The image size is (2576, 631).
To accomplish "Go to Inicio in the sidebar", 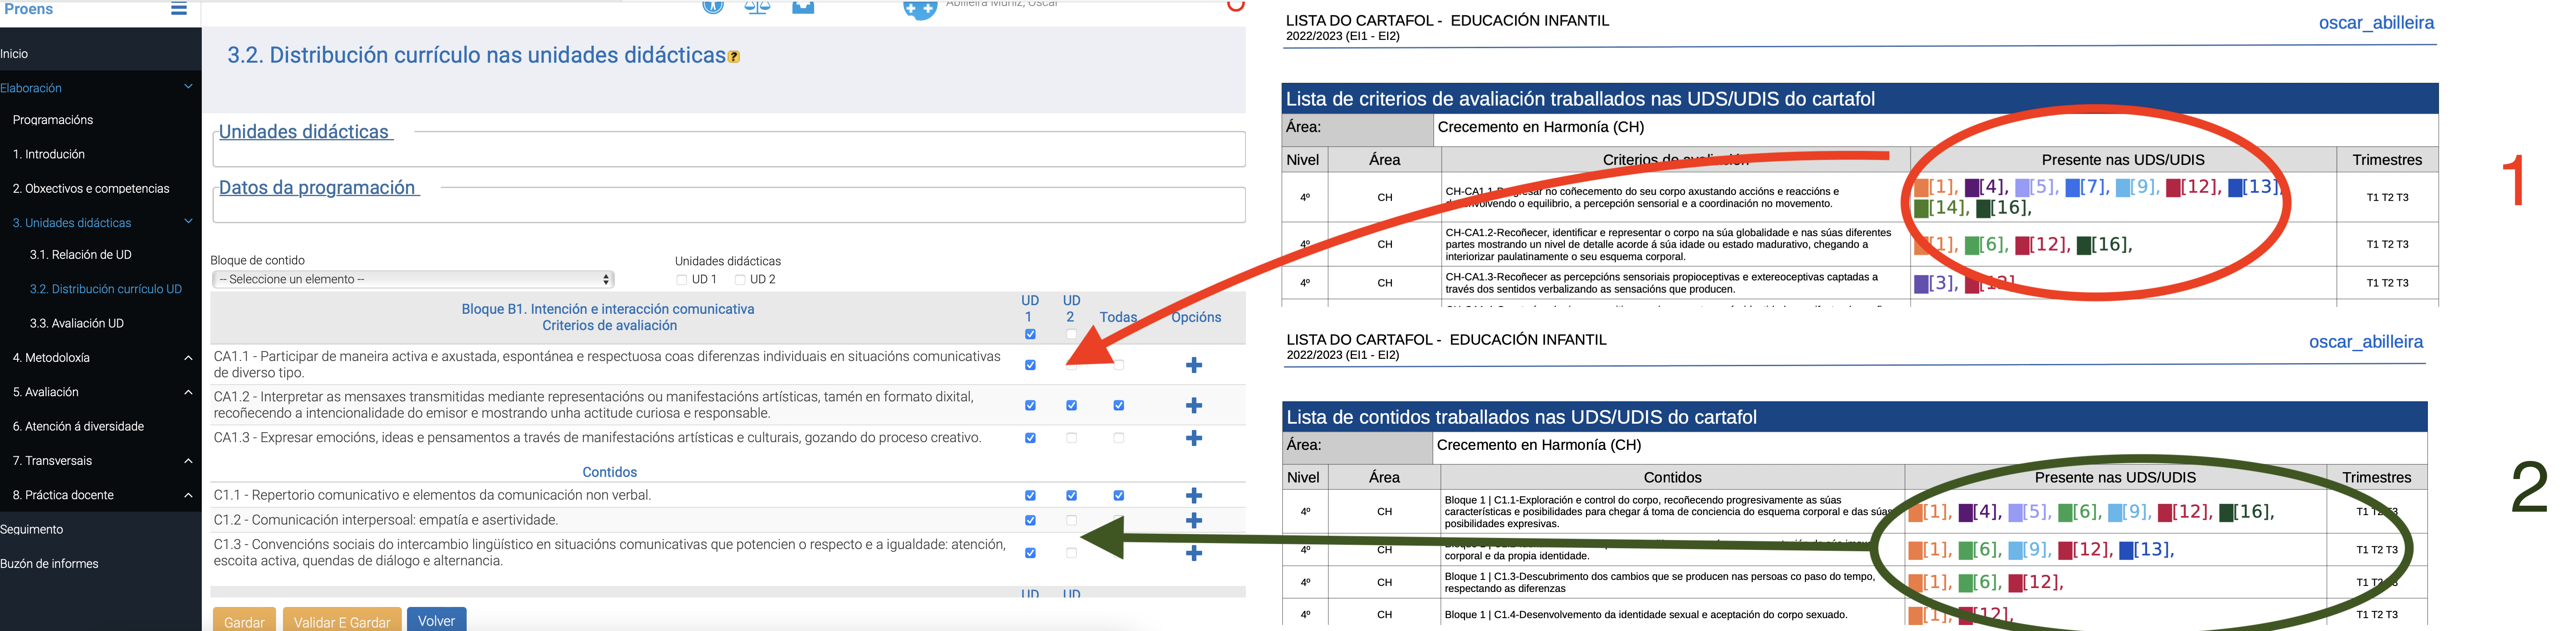I will (x=14, y=54).
